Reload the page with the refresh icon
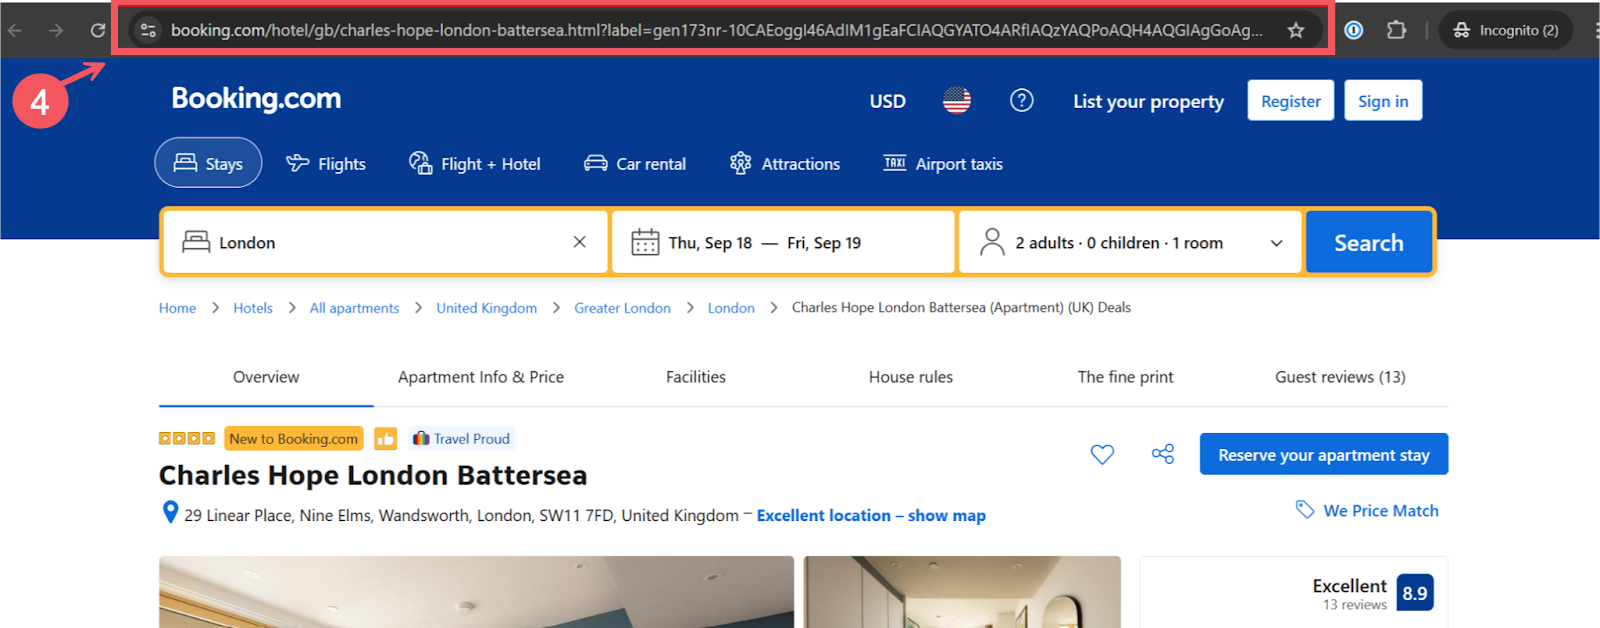1600x628 pixels. (98, 30)
